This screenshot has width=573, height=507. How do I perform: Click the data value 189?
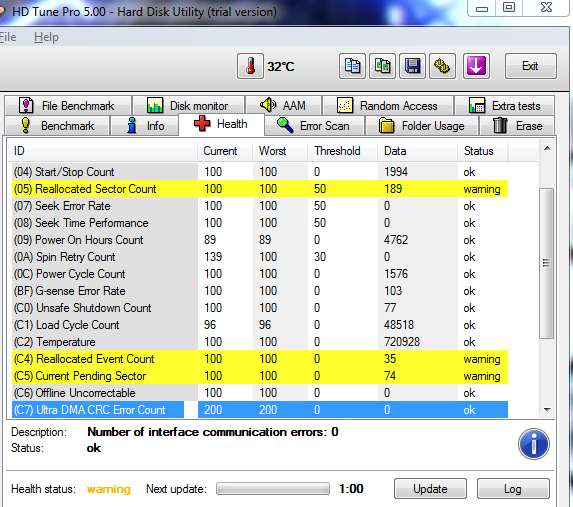tap(393, 189)
